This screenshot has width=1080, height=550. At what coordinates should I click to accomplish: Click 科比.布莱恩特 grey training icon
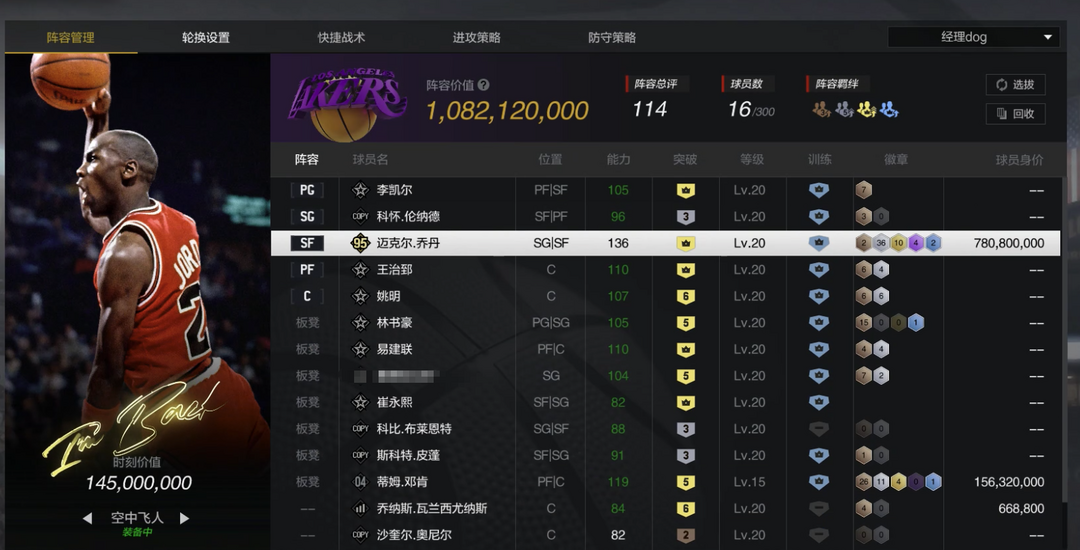(x=818, y=429)
